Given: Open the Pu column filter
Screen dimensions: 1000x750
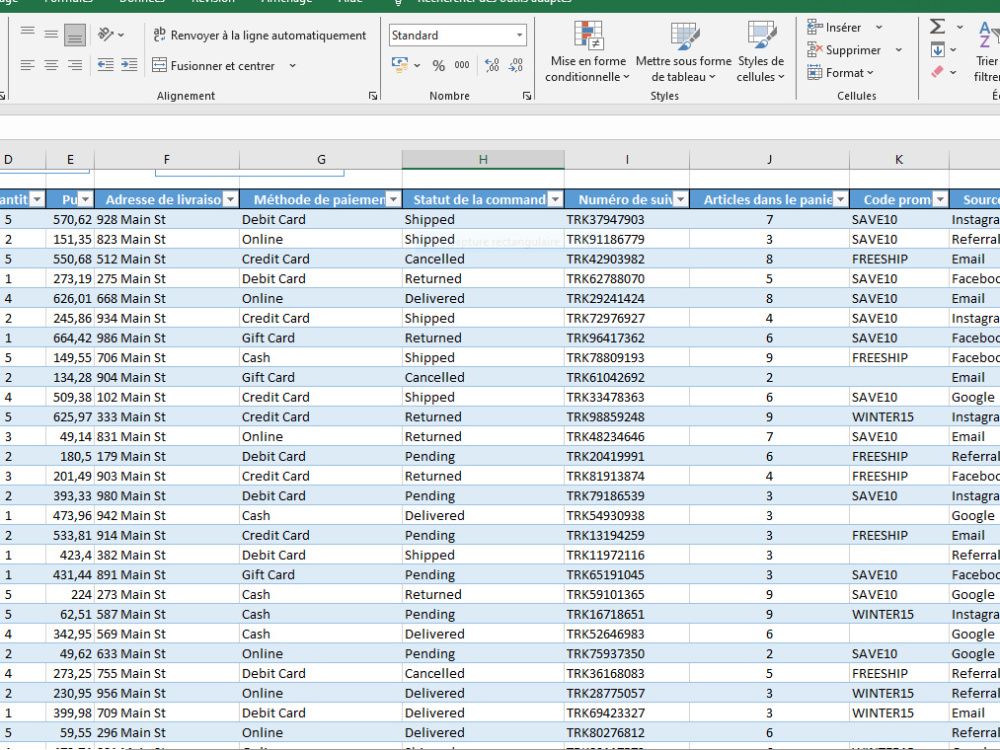Looking at the screenshot, I should click(85, 200).
